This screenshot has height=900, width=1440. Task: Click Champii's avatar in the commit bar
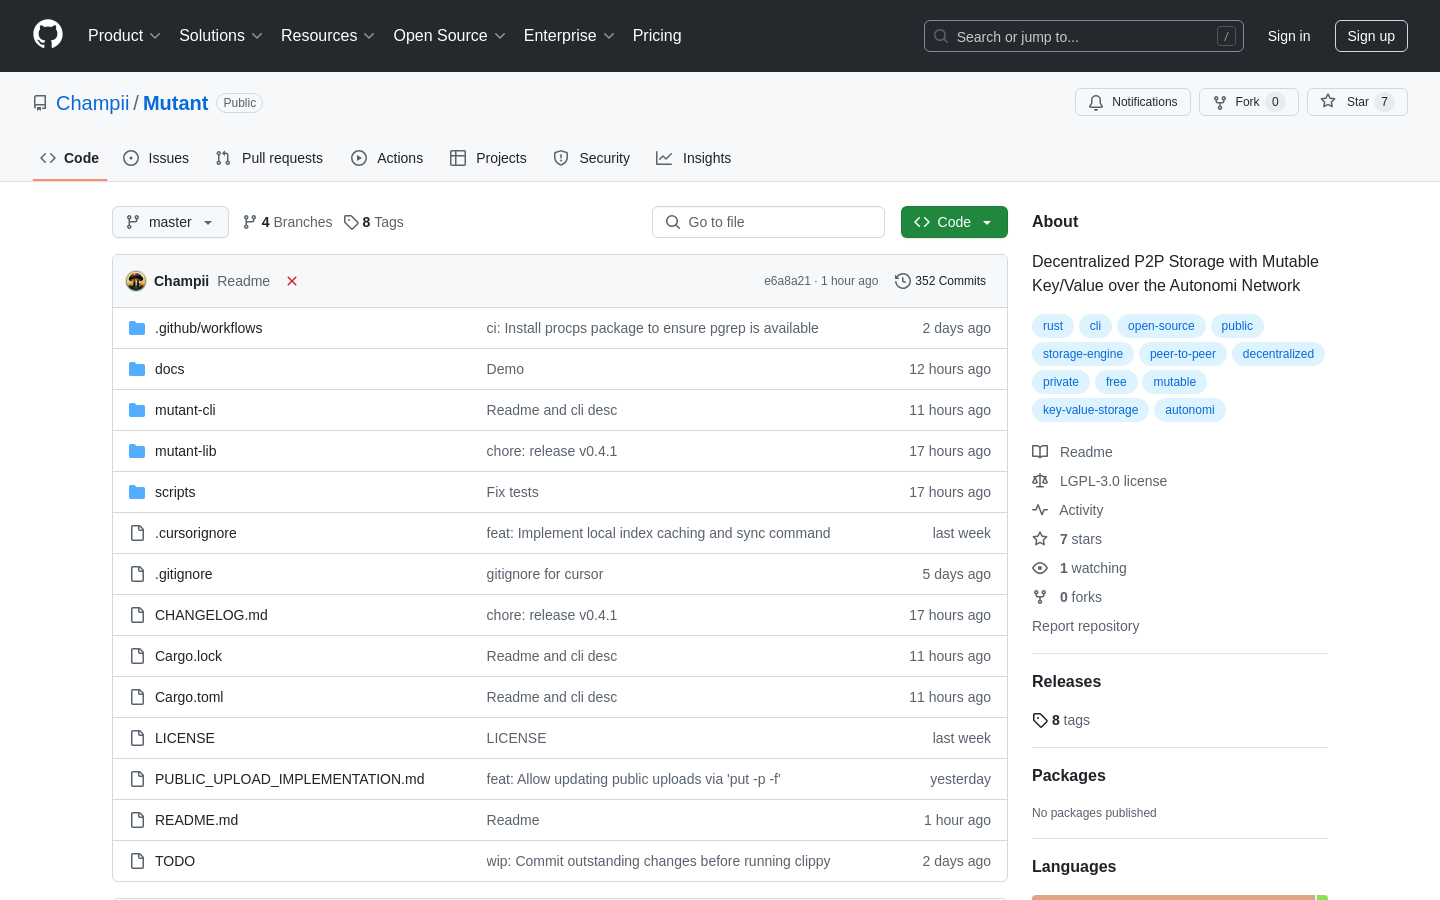(136, 281)
